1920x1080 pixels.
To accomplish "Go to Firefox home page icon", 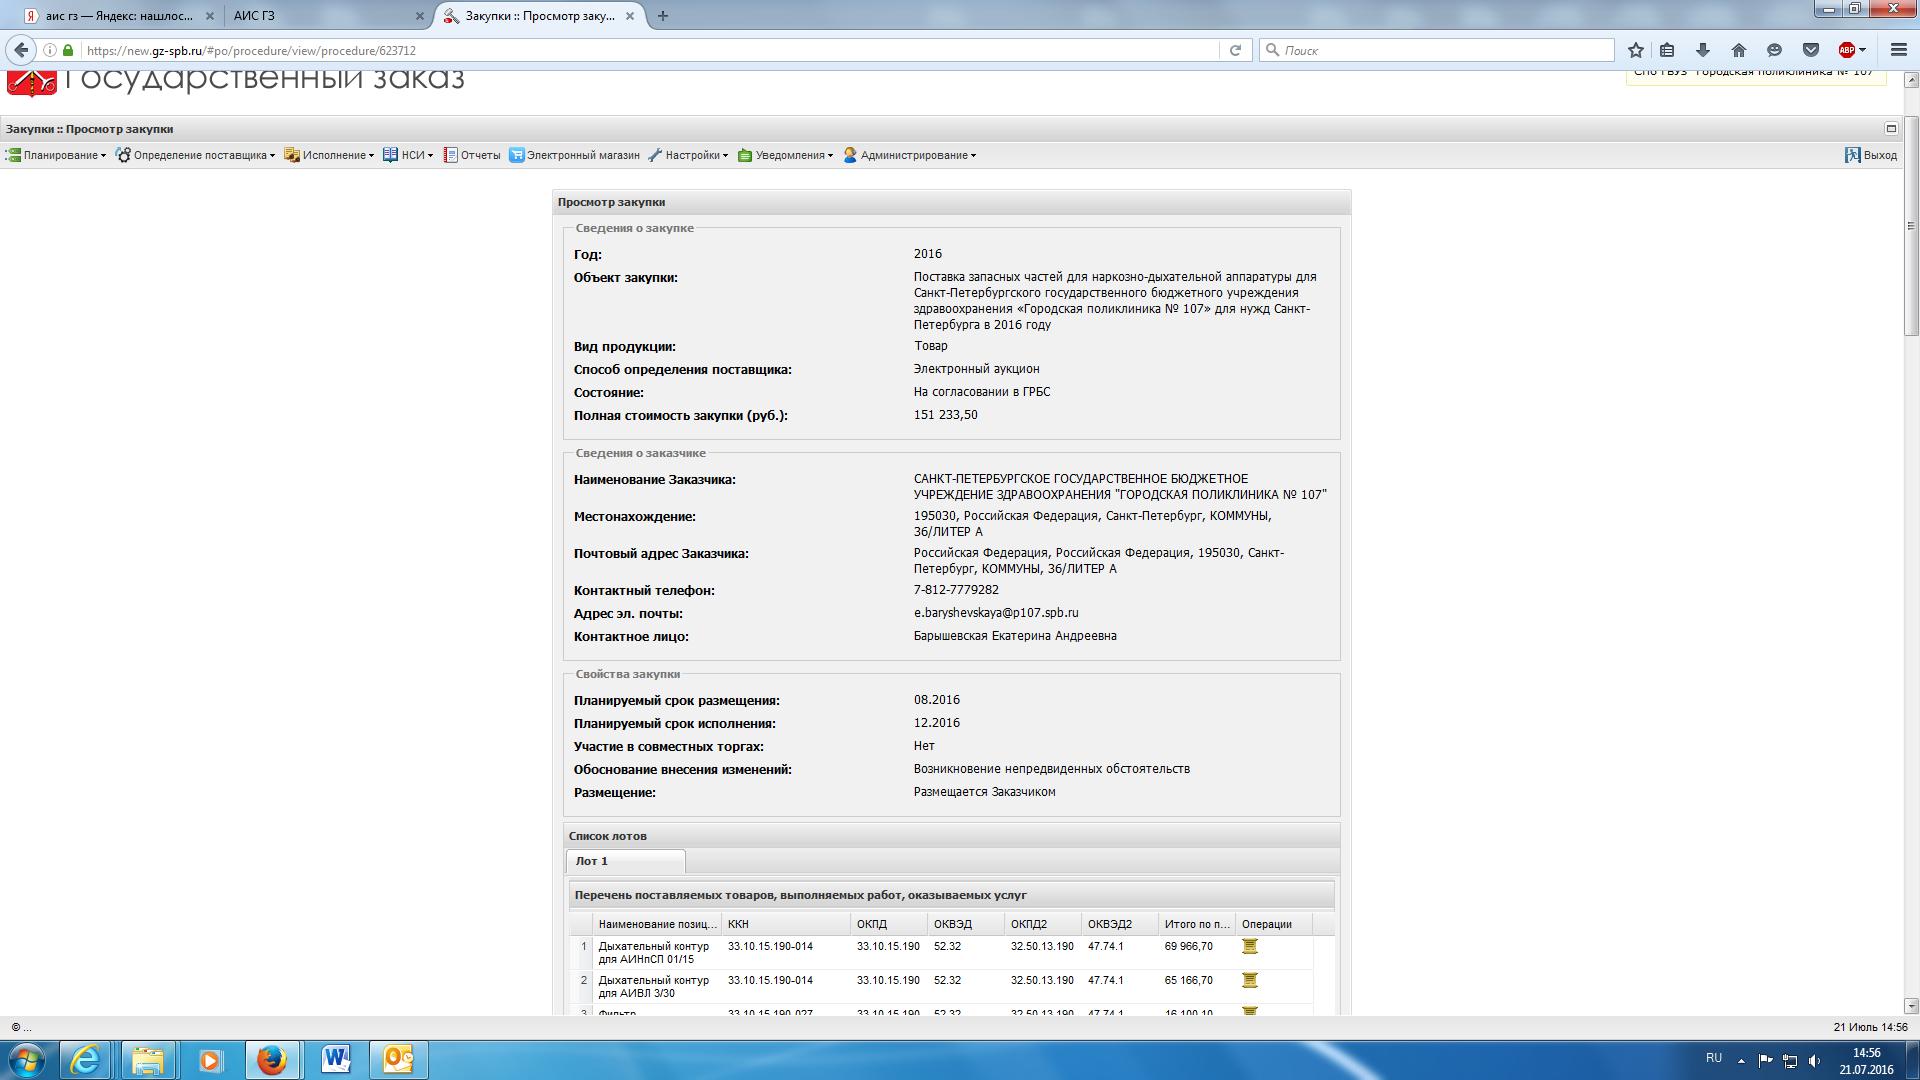I will pyautogui.click(x=1739, y=50).
